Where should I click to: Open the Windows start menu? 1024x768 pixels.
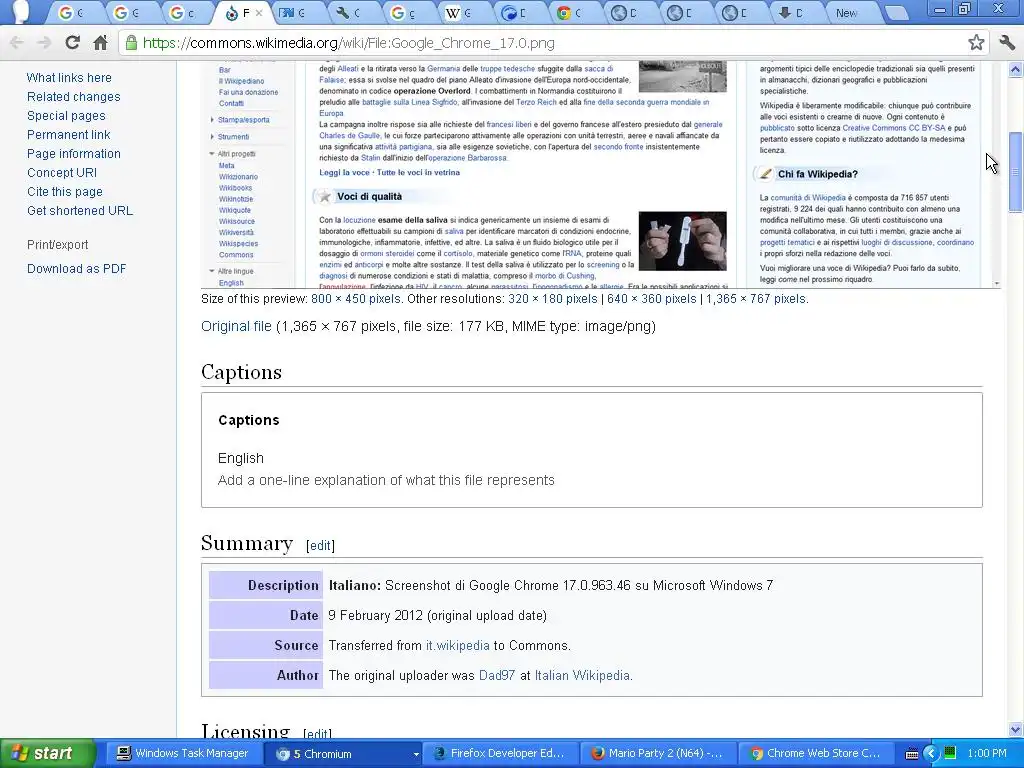coord(47,754)
